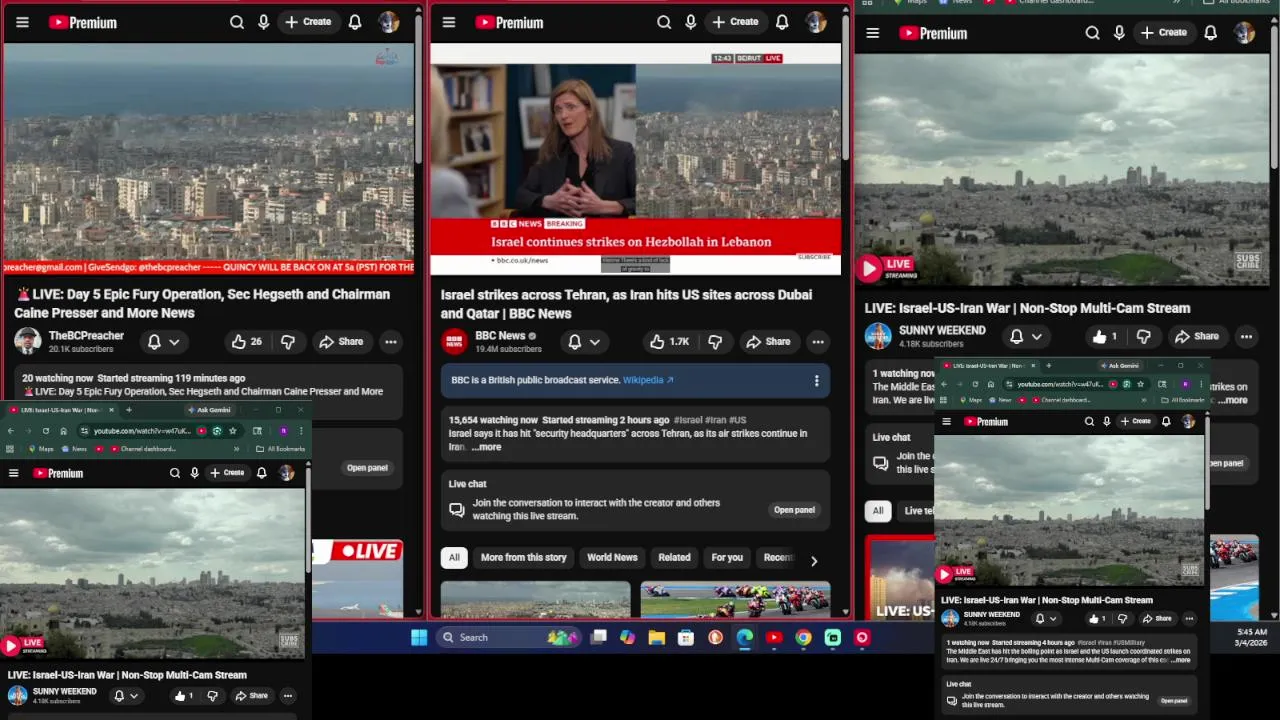Click search icon in BBC News window header
Screen dimensions: 1280x720
(664, 22)
